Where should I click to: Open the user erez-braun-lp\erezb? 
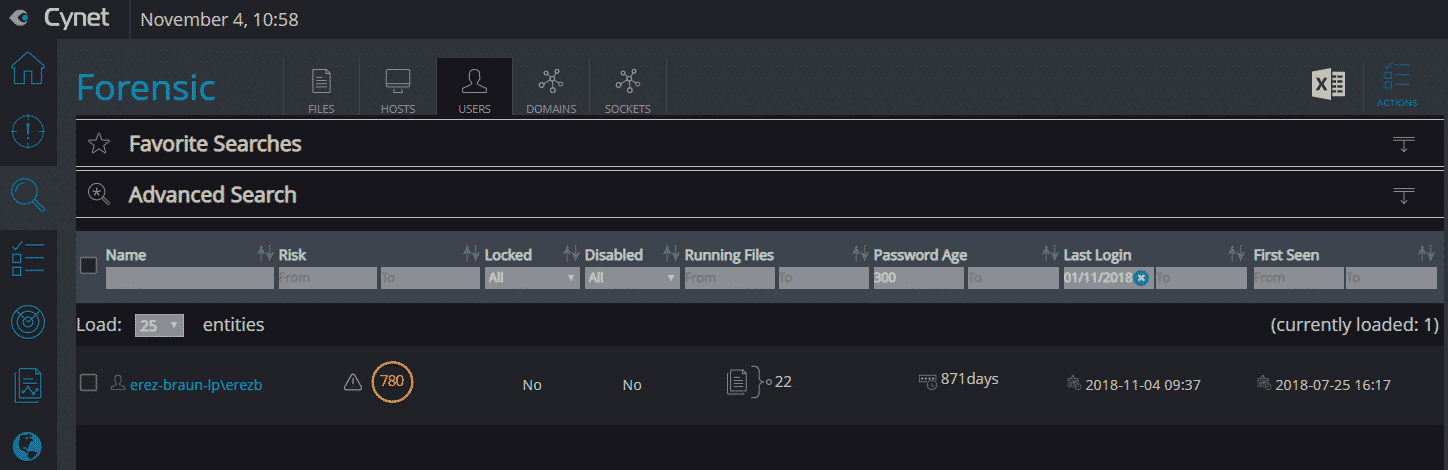[196, 384]
